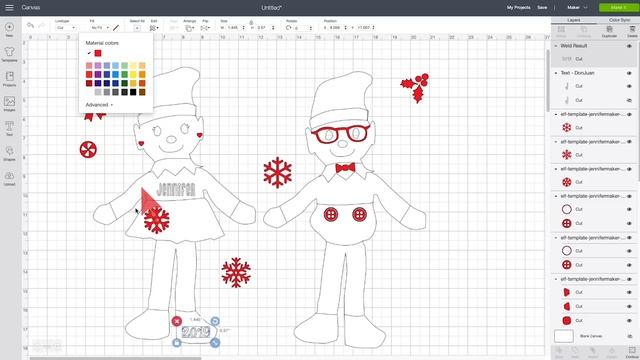The height and width of the screenshot is (360, 640).
Task: Click the Contour tool
Action: point(632,351)
